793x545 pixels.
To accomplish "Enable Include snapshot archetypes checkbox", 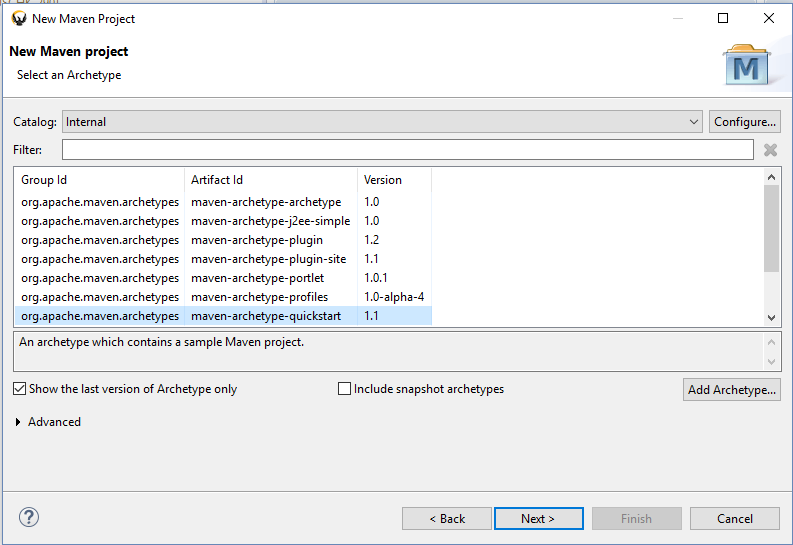I will 345,389.
